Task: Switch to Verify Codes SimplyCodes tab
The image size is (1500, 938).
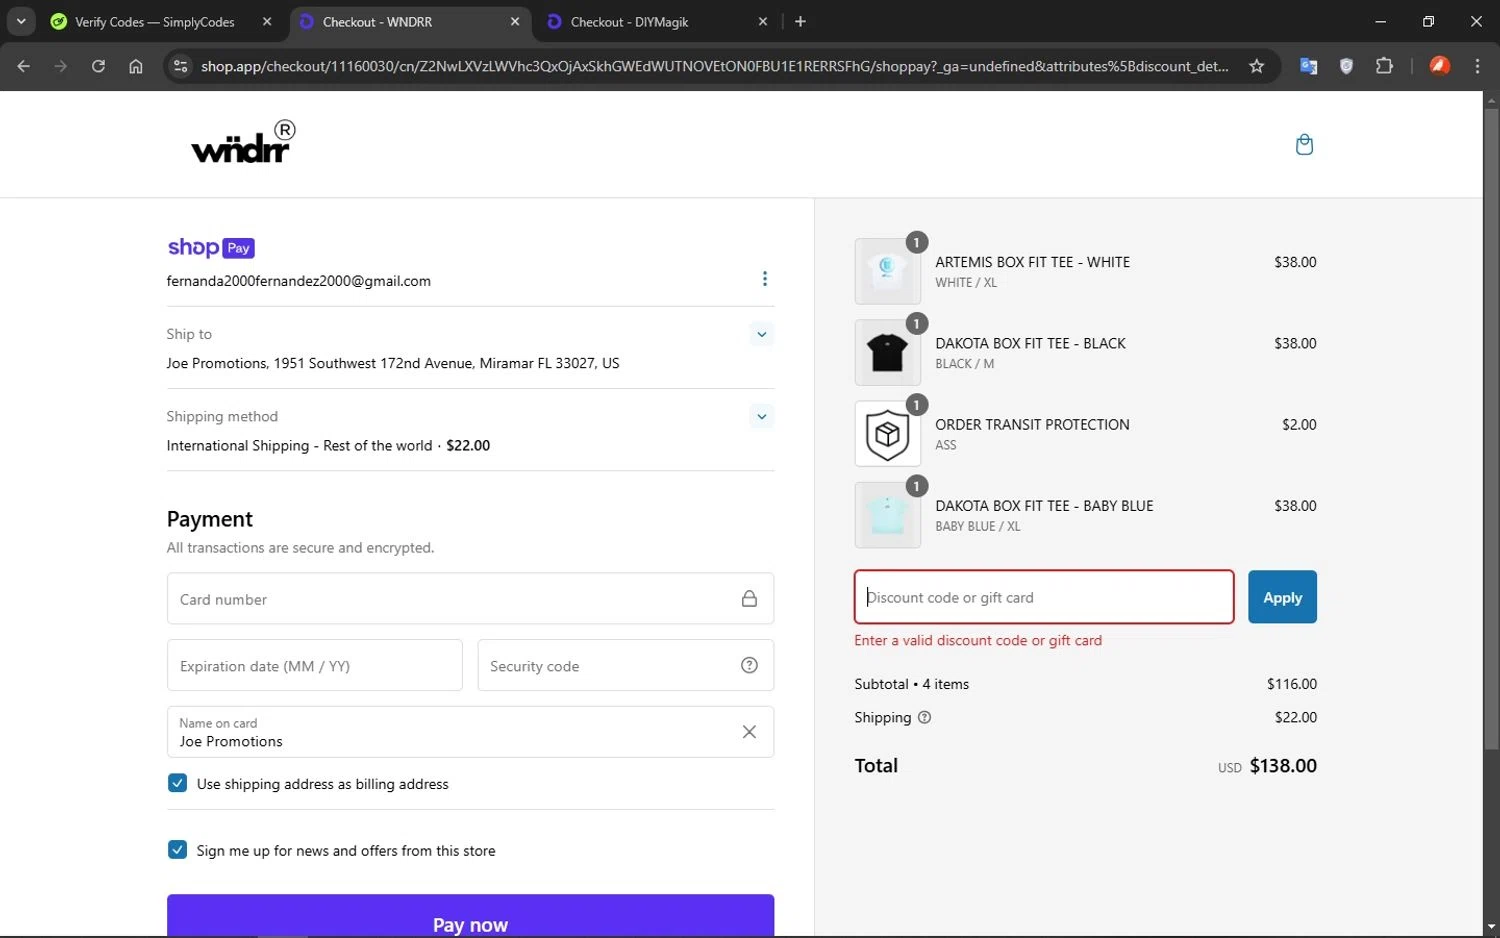Action: tap(160, 21)
